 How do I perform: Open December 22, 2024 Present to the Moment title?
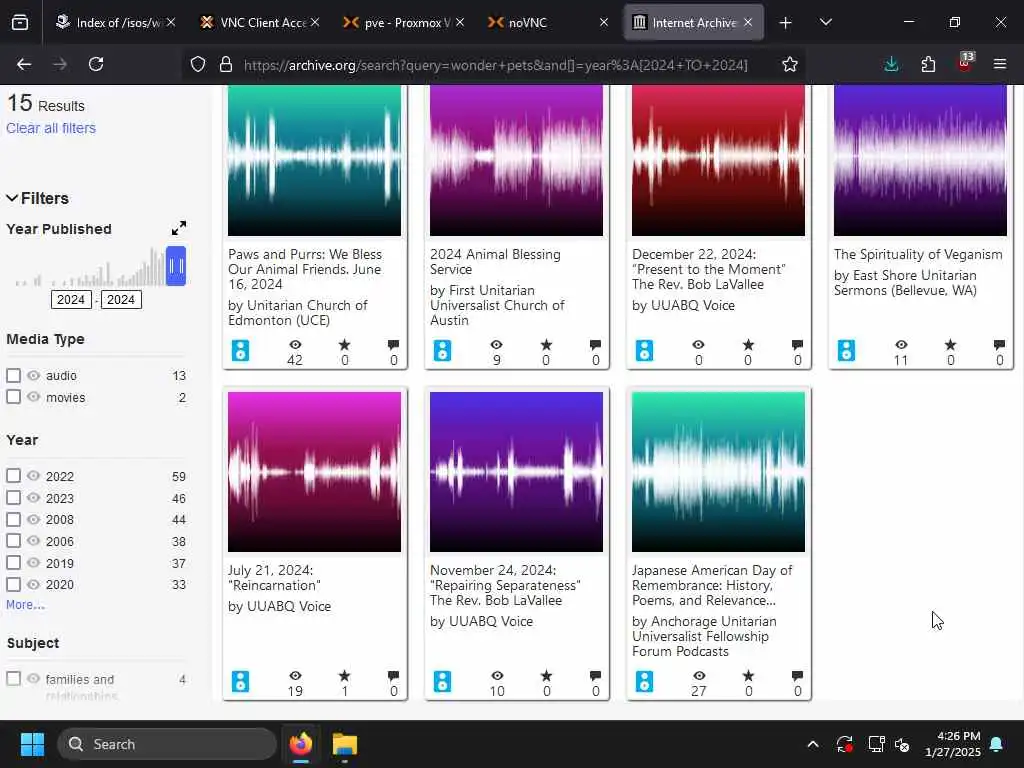pyautogui.click(x=709, y=269)
